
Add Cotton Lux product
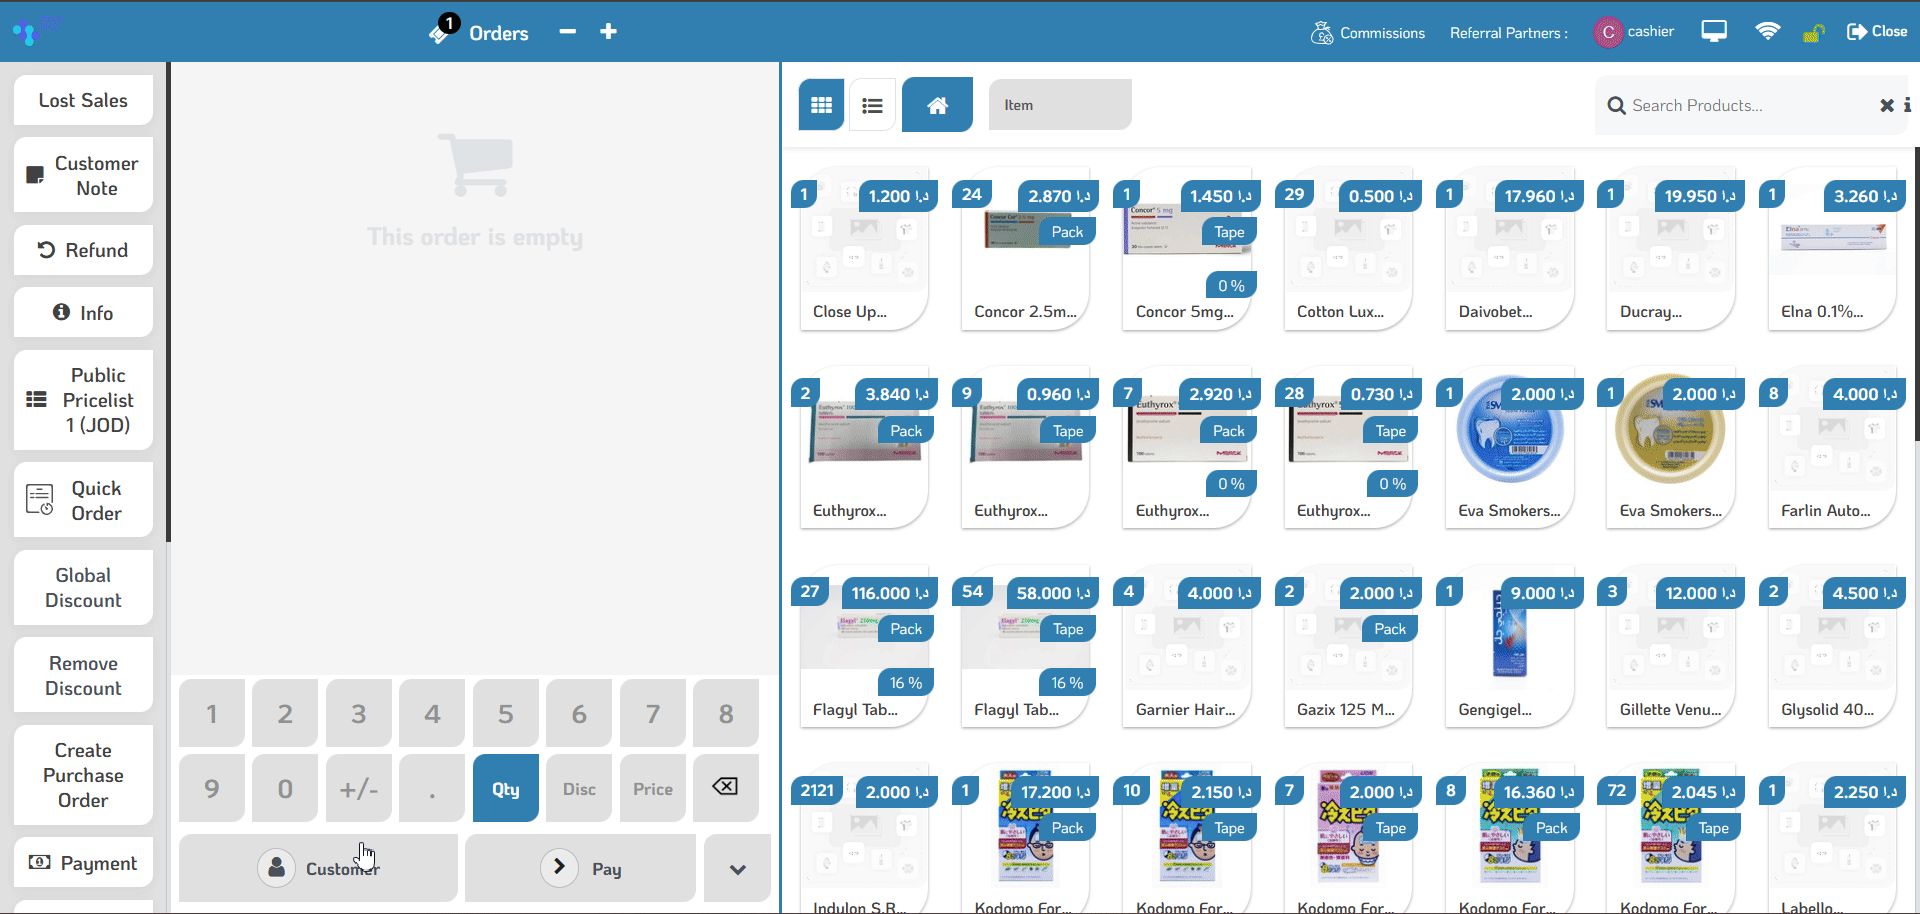pos(1348,250)
